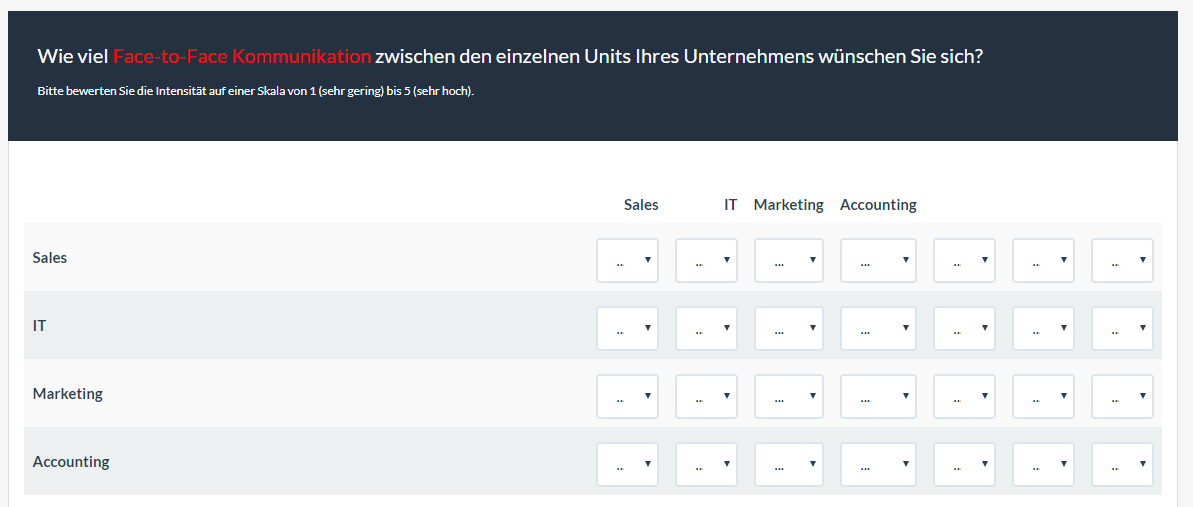Expand IT row dropdown under IT column

[706, 328]
